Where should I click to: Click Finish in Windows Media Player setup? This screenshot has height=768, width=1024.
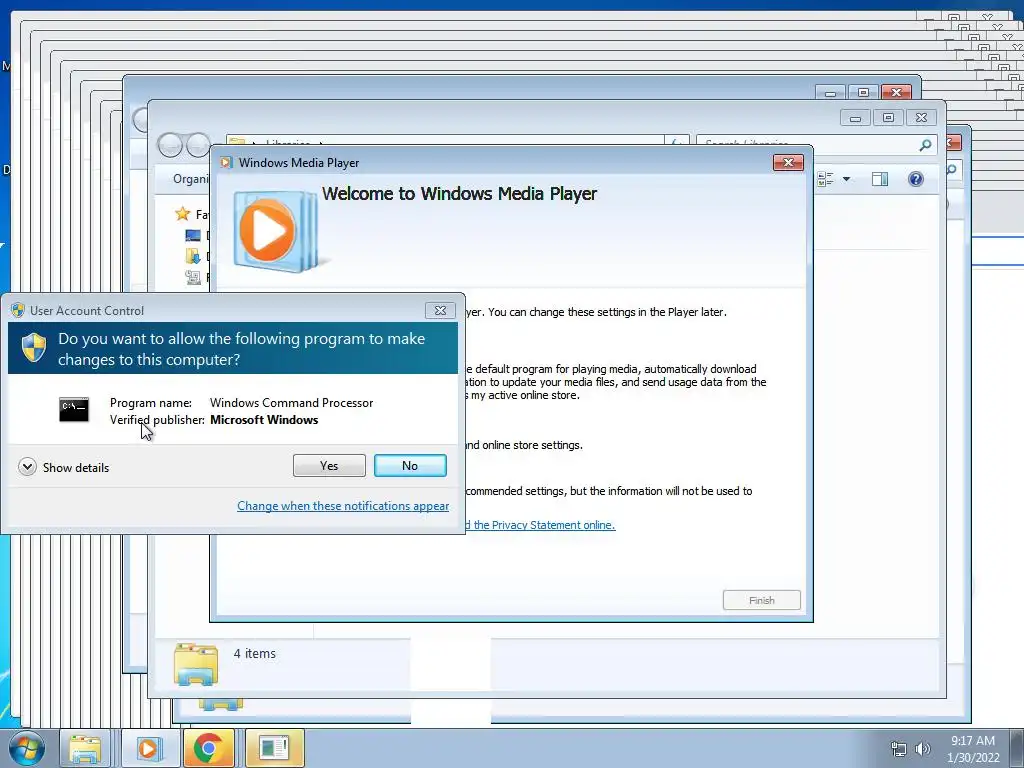(x=761, y=600)
